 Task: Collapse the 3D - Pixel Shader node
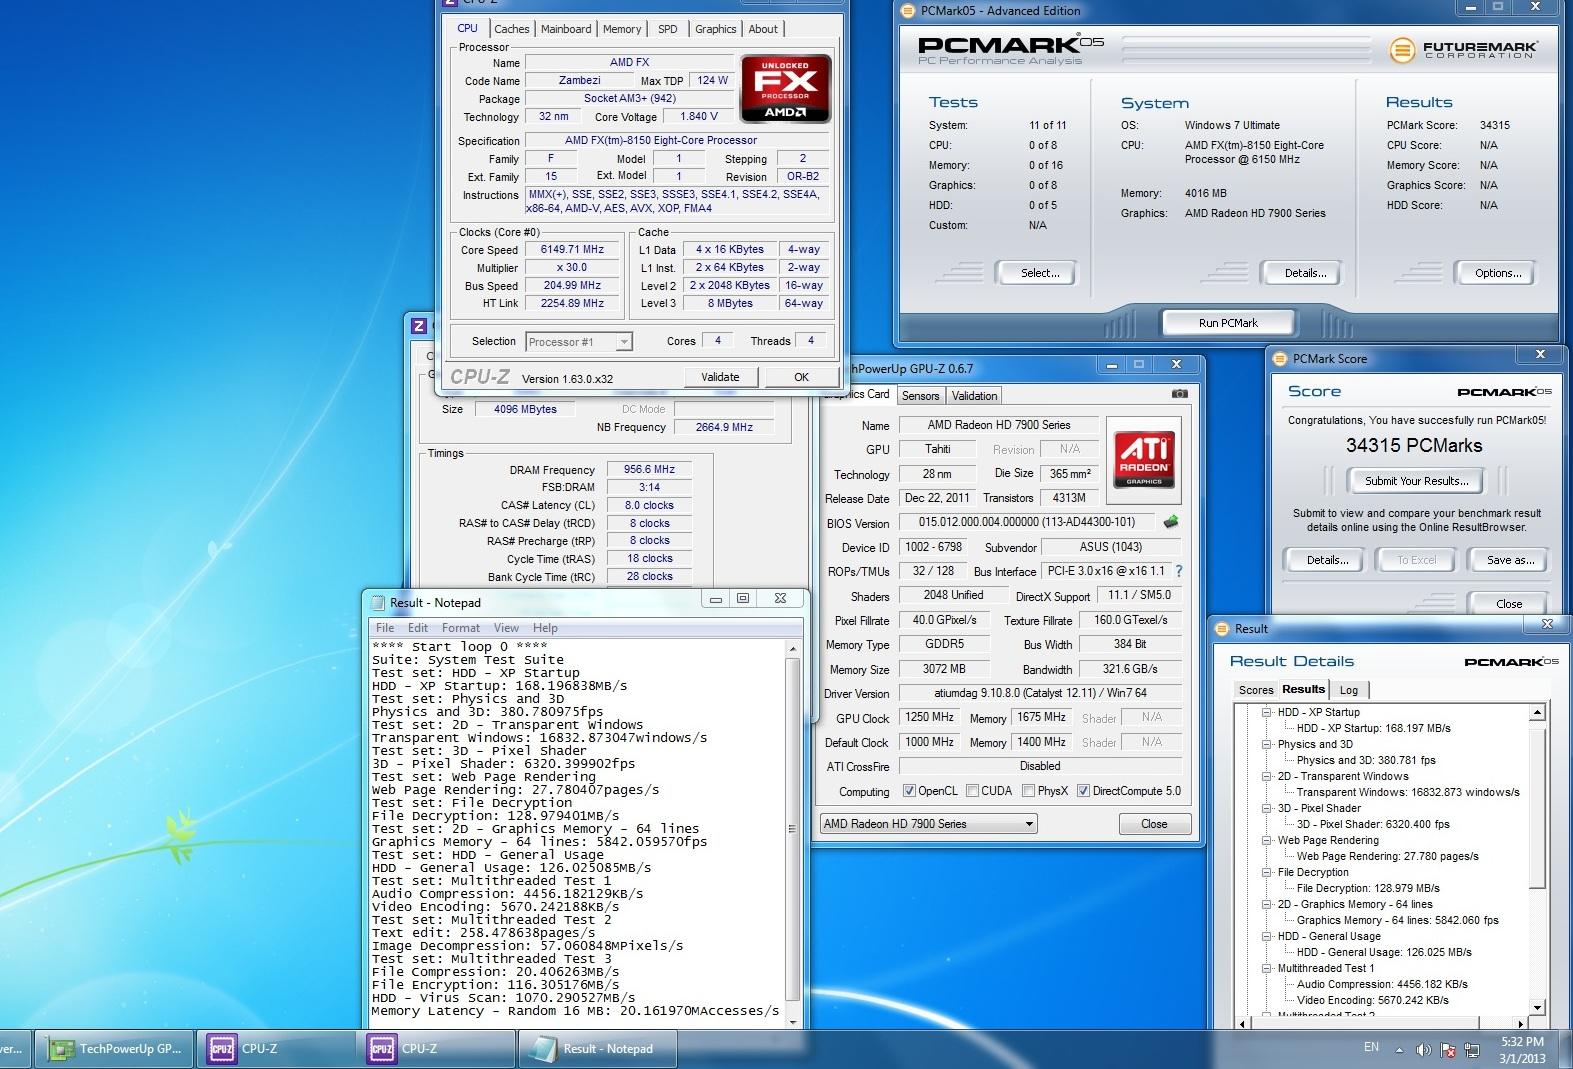pos(1266,809)
